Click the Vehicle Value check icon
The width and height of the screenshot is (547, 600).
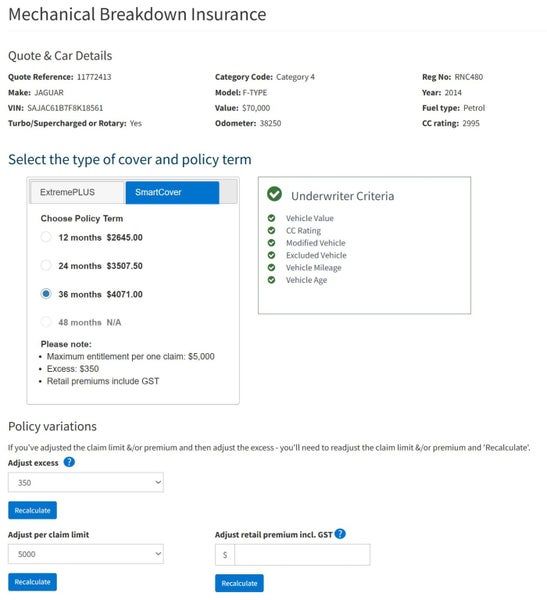[271, 218]
